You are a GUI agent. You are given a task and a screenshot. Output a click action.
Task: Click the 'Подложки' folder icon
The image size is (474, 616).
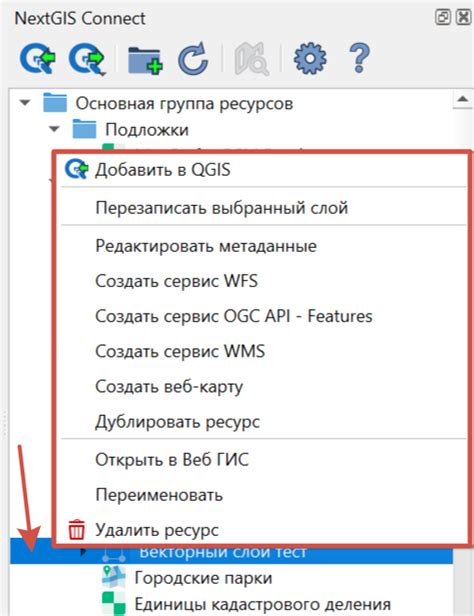click(x=84, y=129)
